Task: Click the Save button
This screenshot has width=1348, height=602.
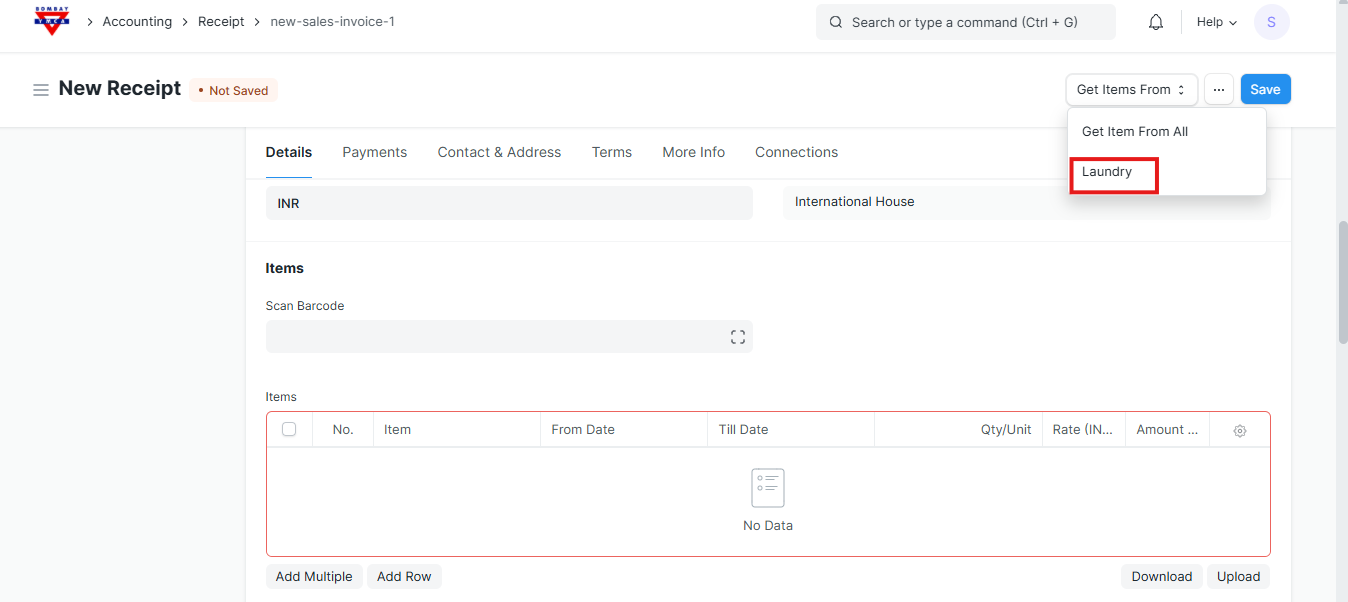Action: pyautogui.click(x=1265, y=90)
